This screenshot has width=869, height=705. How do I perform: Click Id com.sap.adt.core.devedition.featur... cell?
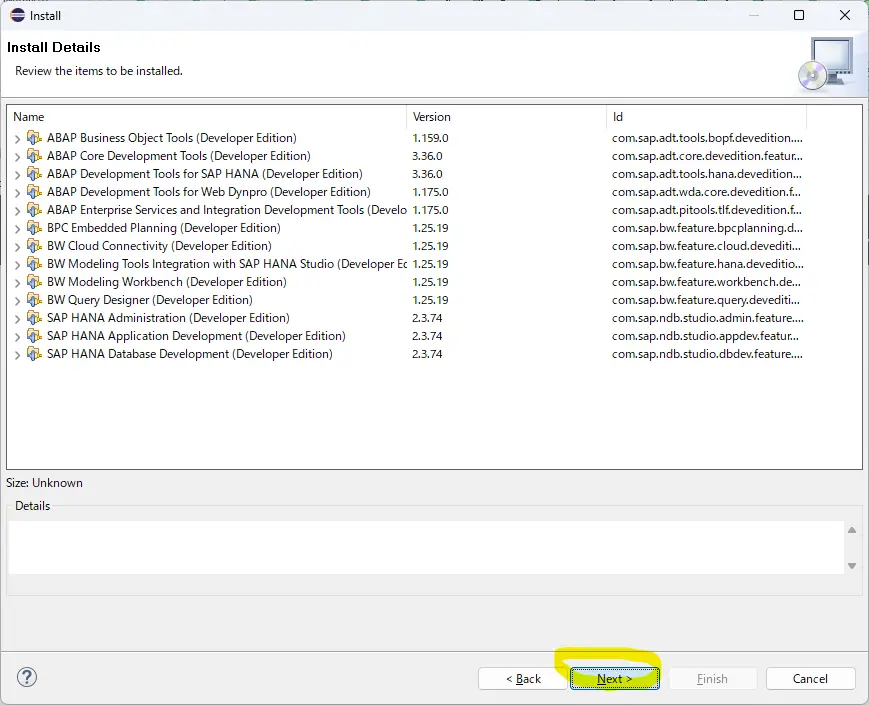(707, 156)
